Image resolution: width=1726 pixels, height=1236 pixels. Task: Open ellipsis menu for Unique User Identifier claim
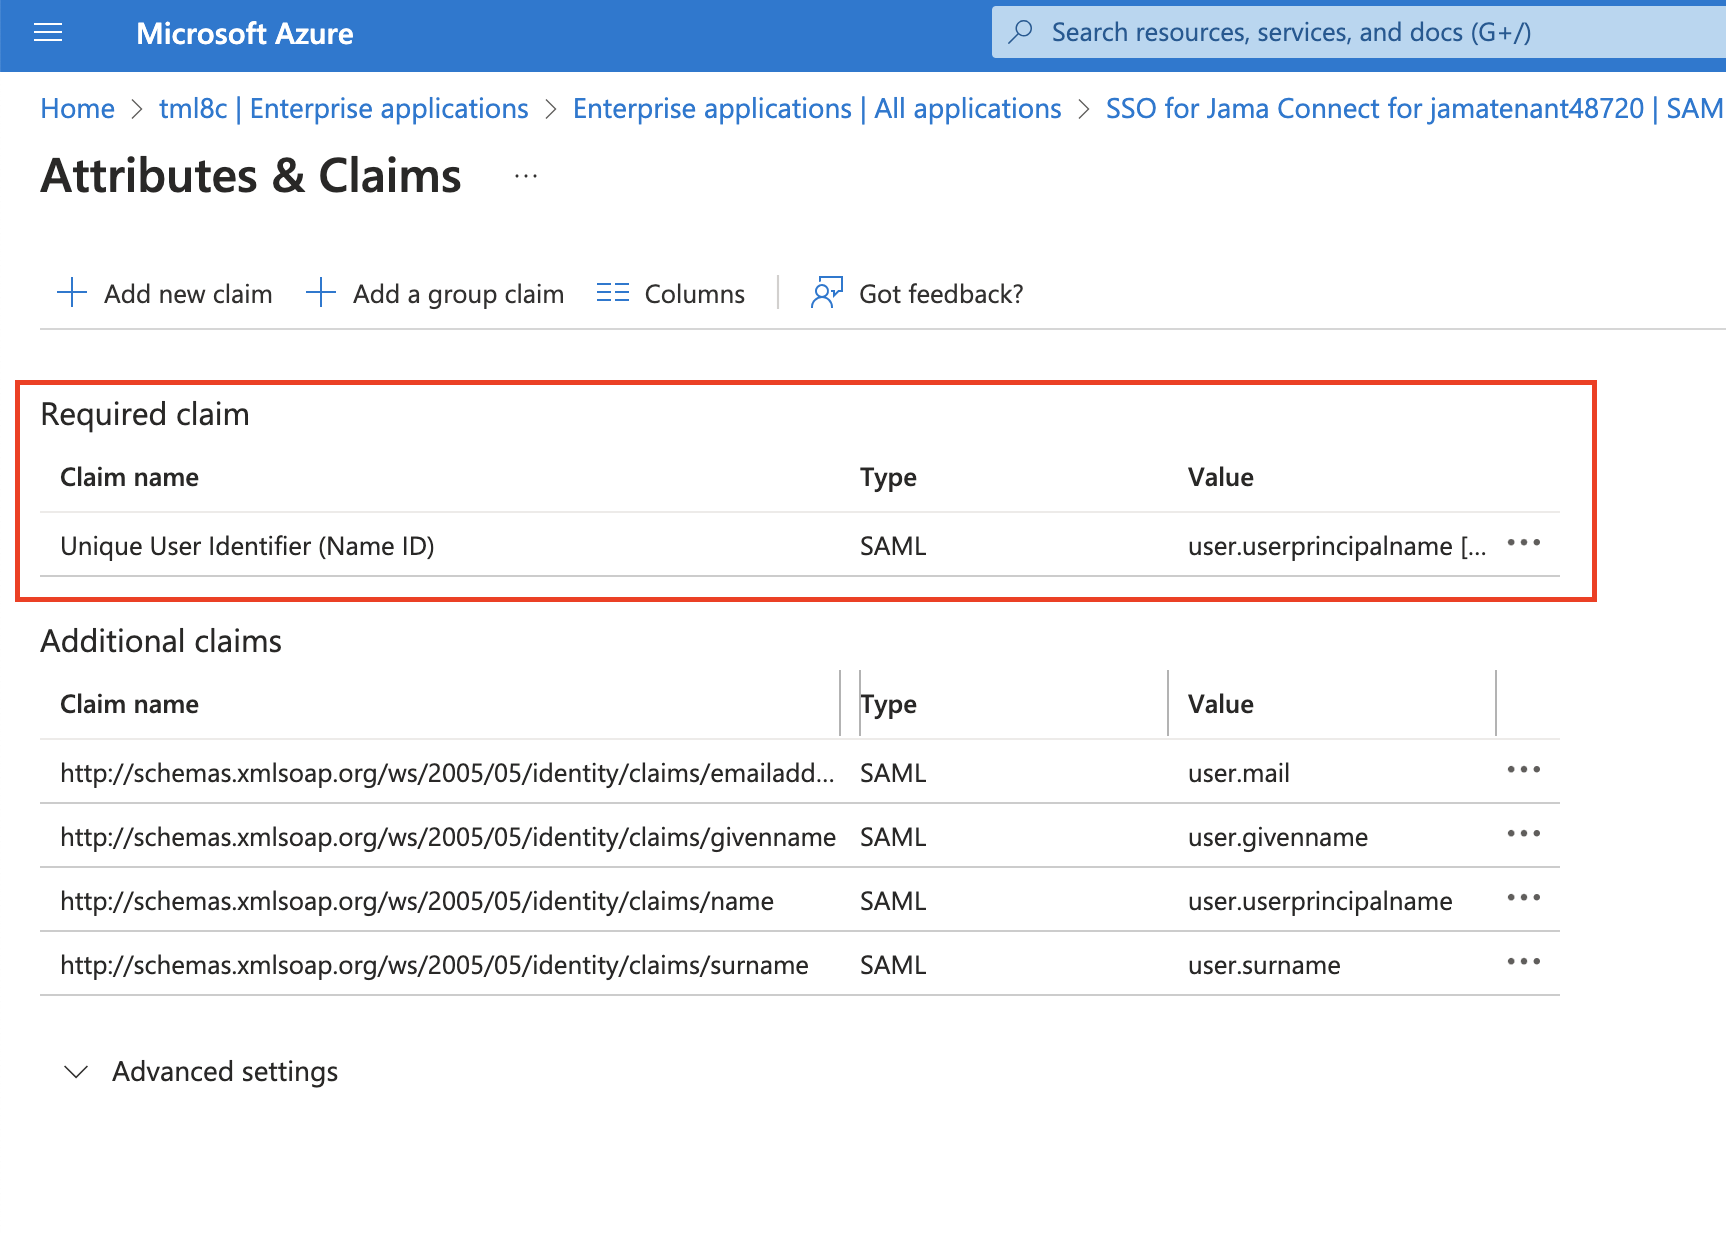pyautogui.click(x=1523, y=543)
